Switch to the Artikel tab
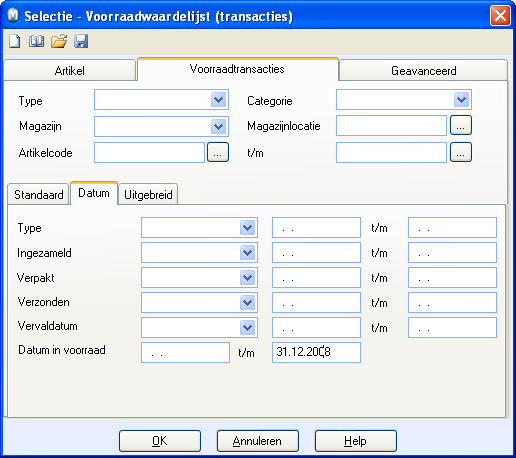The height and width of the screenshot is (458, 516). pyautogui.click(x=70, y=70)
